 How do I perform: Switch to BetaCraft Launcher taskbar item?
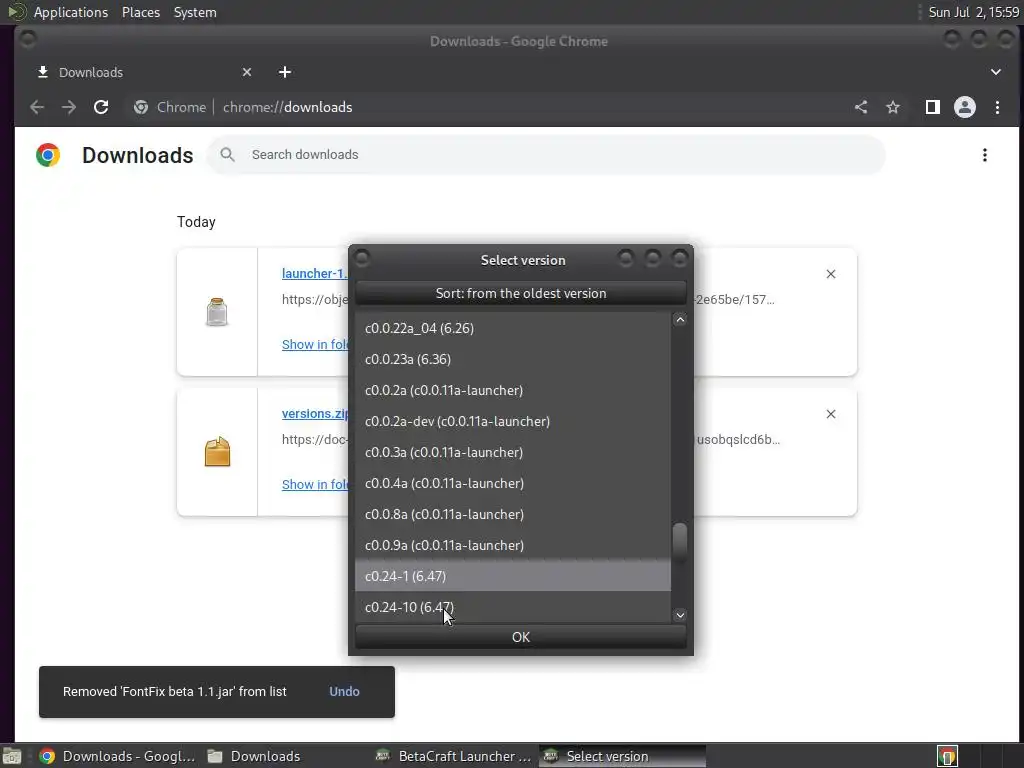click(454, 756)
